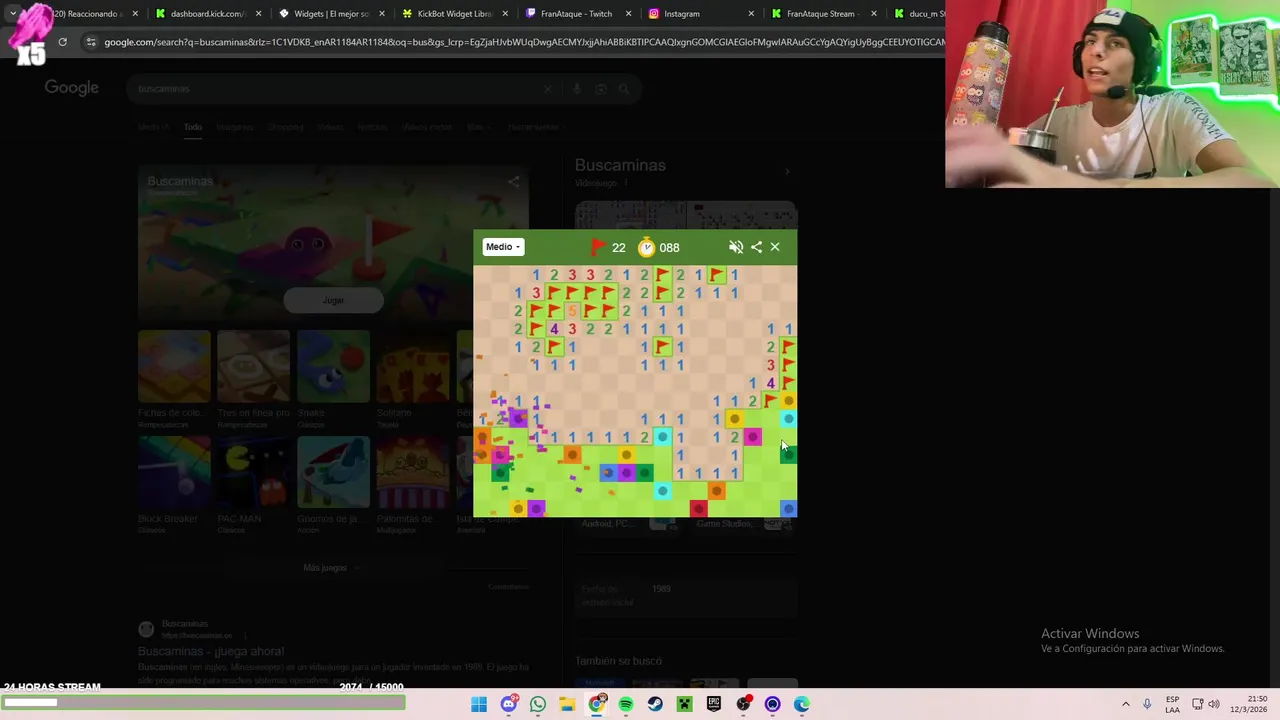Click the Chrome taskbar icon
This screenshot has width=1280, height=720.
pos(597,704)
